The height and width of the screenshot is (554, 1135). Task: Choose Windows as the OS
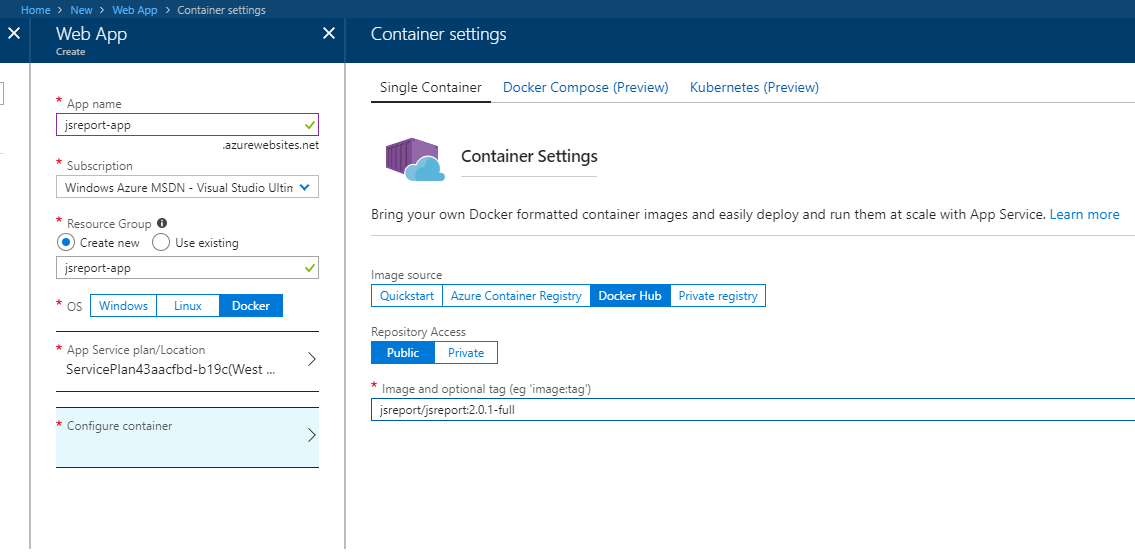coord(123,306)
